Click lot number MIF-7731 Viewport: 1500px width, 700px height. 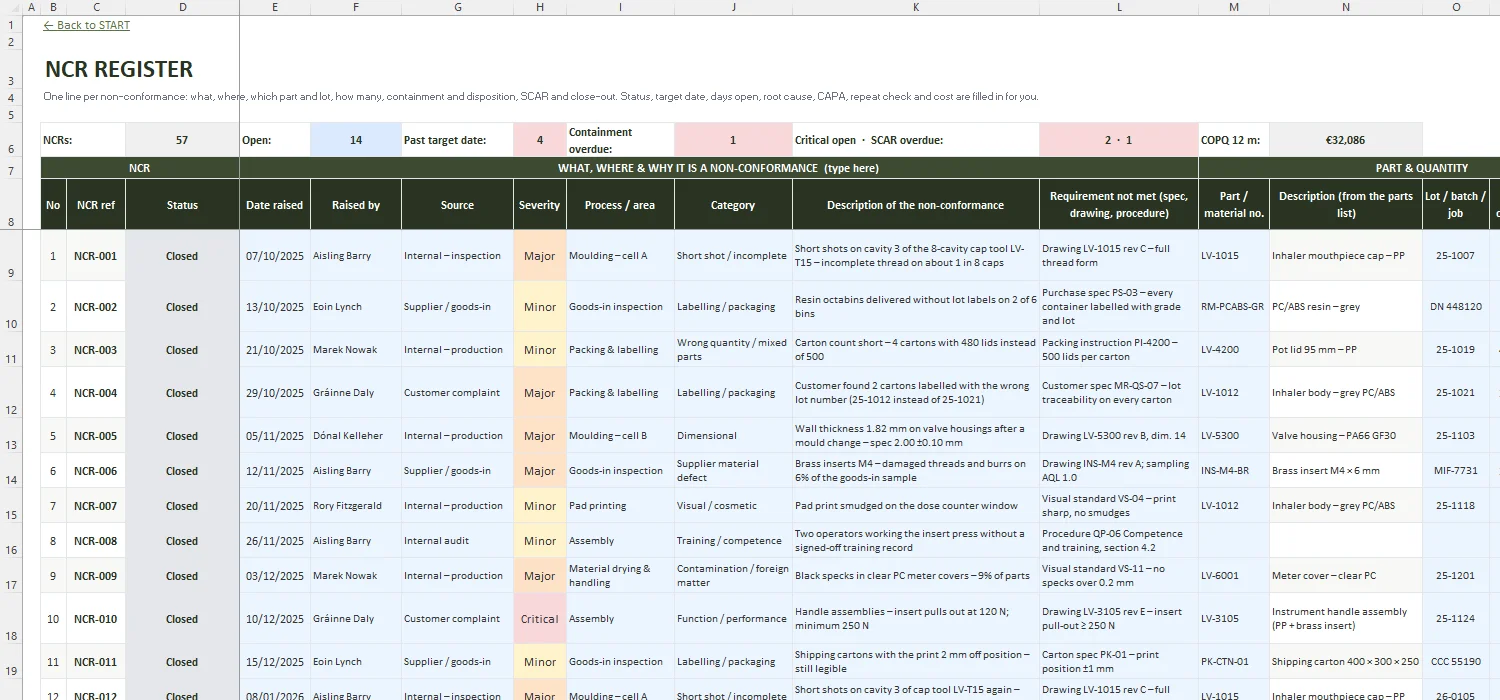point(1456,471)
